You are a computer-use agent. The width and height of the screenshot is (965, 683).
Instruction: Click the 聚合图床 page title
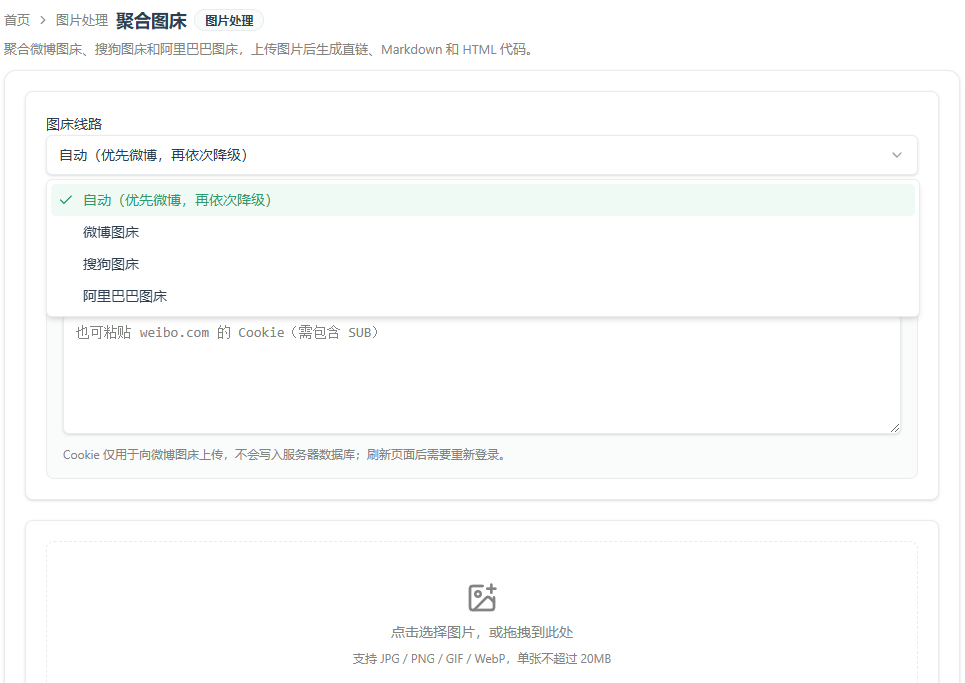[x=151, y=21]
